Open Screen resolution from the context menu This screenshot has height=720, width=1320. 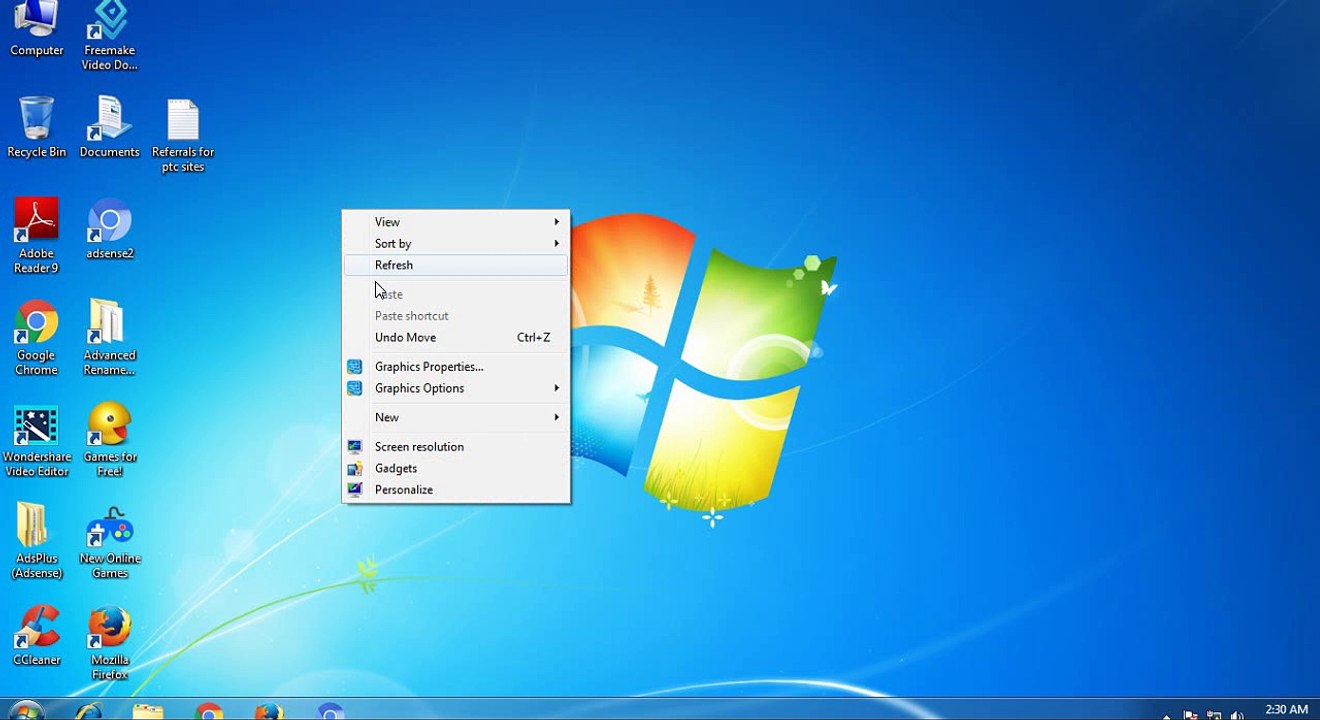point(456,447)
